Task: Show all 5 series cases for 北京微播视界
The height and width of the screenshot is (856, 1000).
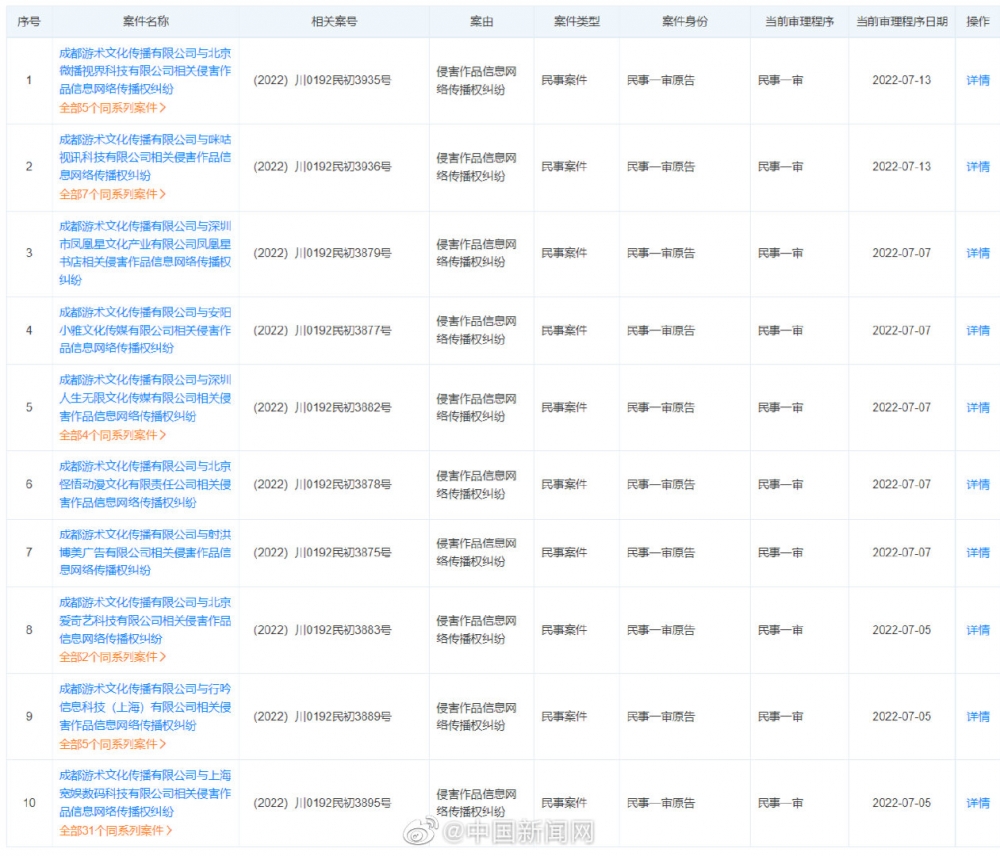Action: [112, 107]
